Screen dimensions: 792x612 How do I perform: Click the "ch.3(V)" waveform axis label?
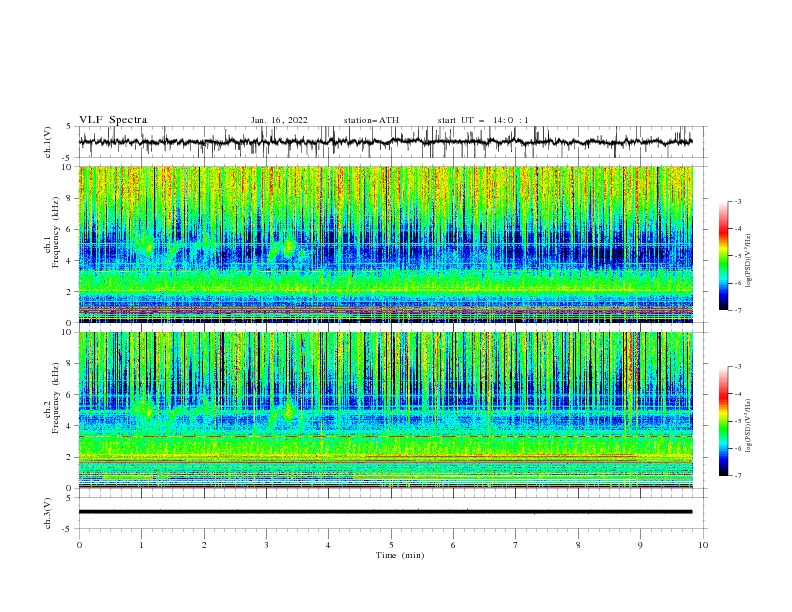pyautogui.click(x=48, y=513)
